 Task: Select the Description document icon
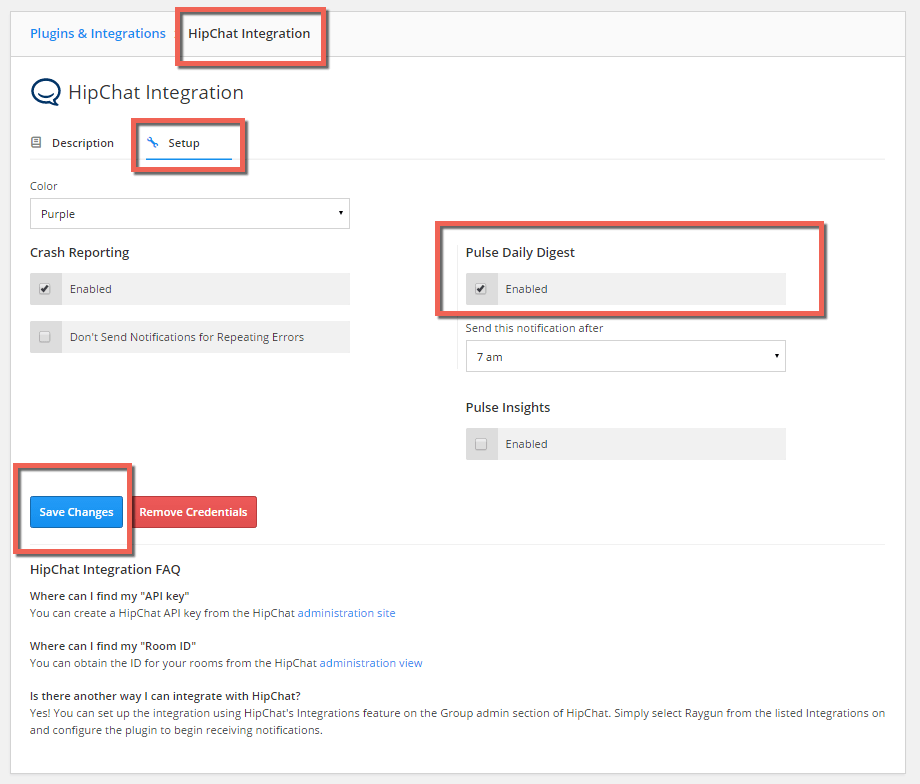(x=35, y=142)
